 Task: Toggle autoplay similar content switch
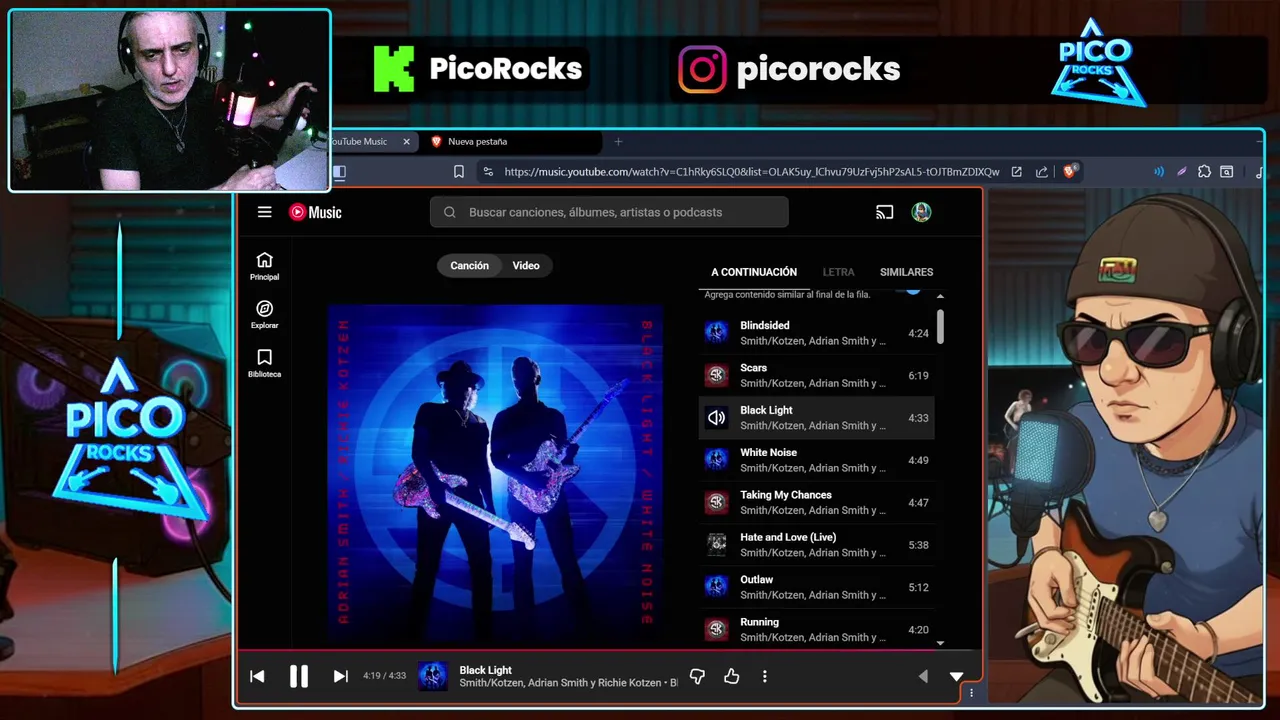[x=911, y=291]
